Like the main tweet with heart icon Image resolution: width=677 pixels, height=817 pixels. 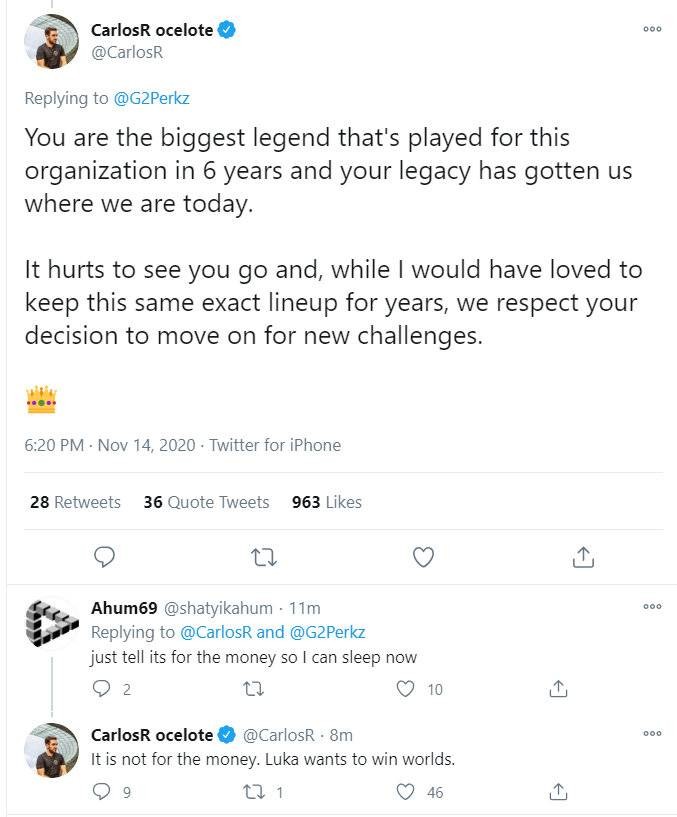point(424,555)
